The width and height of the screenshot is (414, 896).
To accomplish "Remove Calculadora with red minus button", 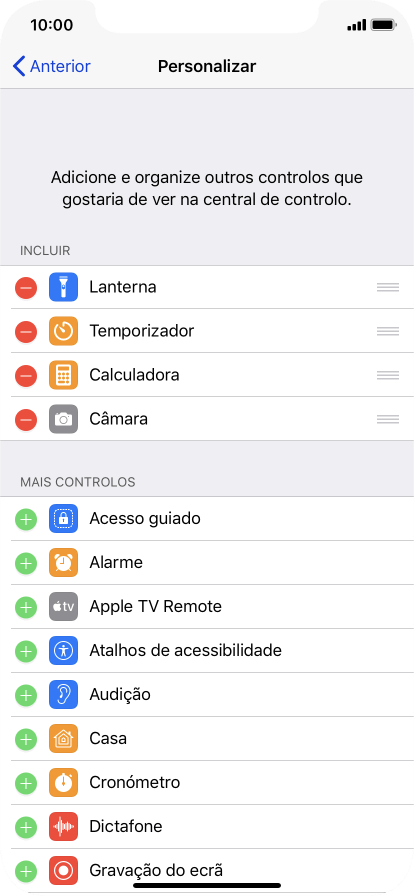I will tap(26, 375).
